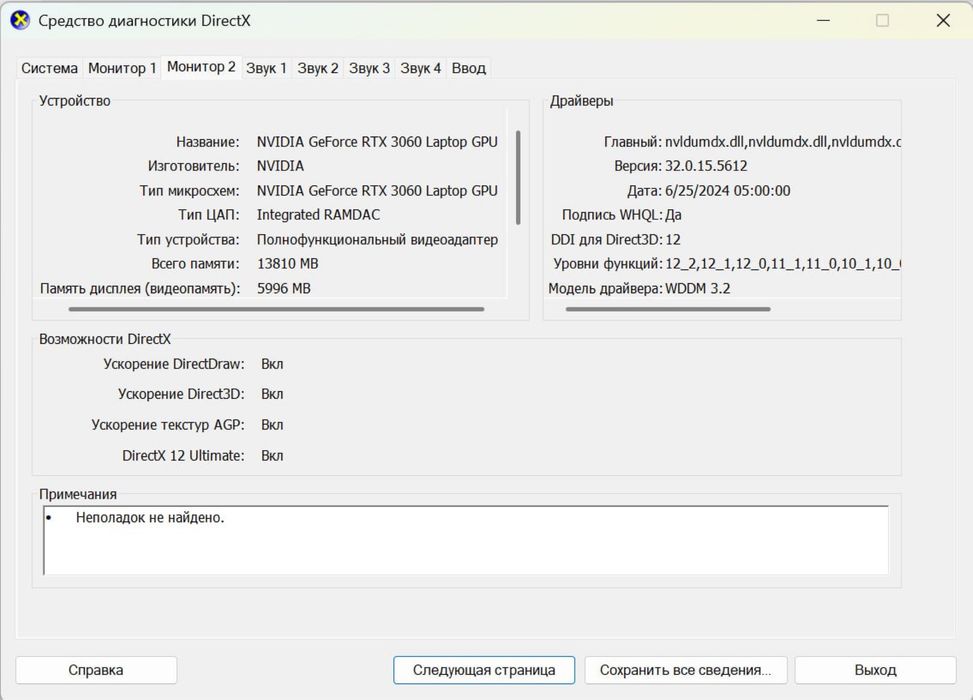Click the driver date 6/25/2024 05:00:00
This screenshot has height=700, width=973.
click(x=728, y=191)
